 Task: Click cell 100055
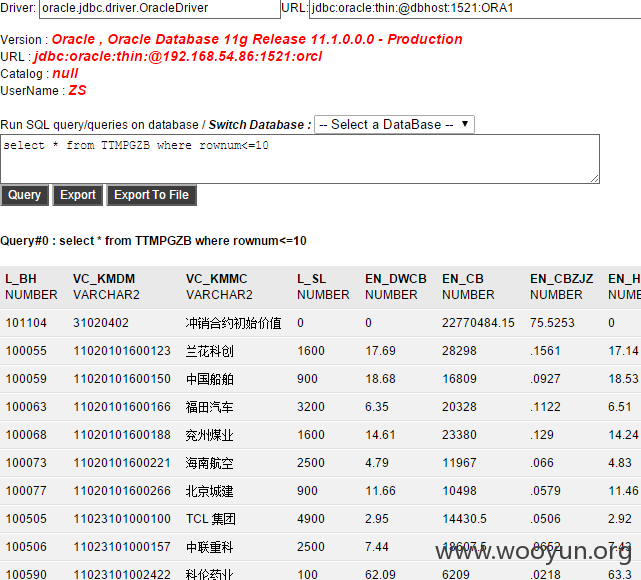26,351
